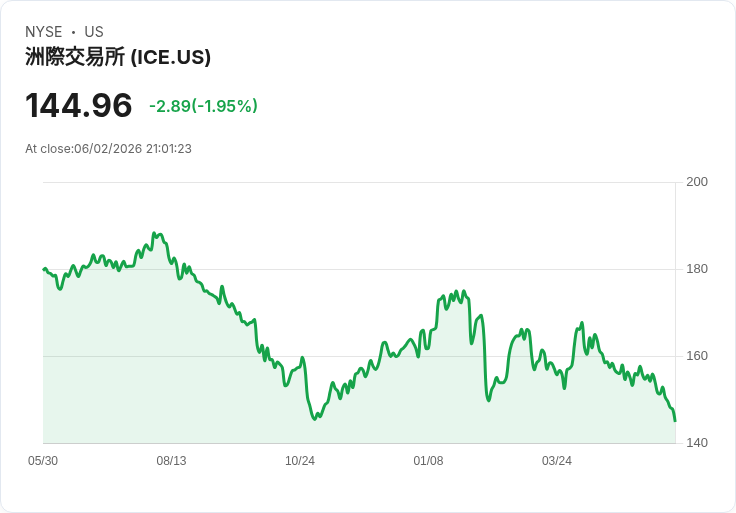This screenshot has width=736, height=513.
Task: Click the 180 price axis label
Action: (697, 269)
